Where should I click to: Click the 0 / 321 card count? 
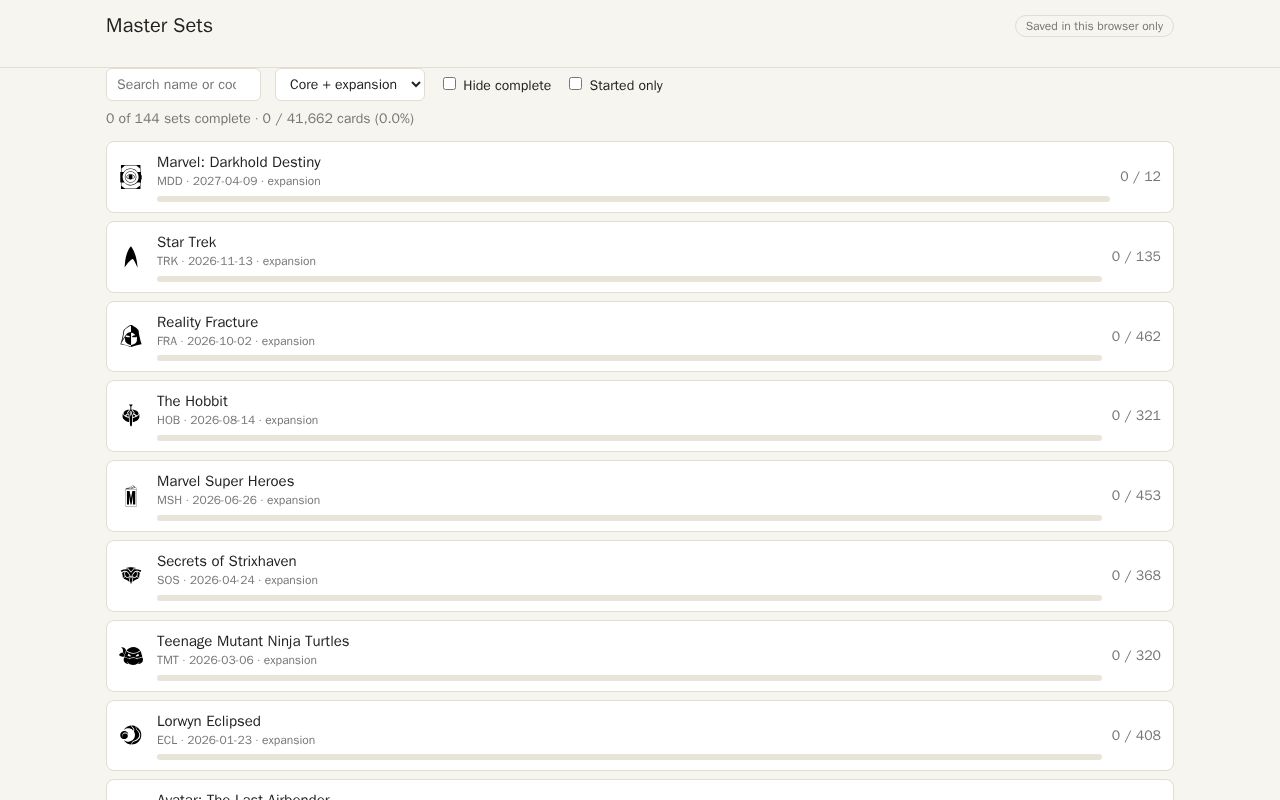pos(1136,415)
